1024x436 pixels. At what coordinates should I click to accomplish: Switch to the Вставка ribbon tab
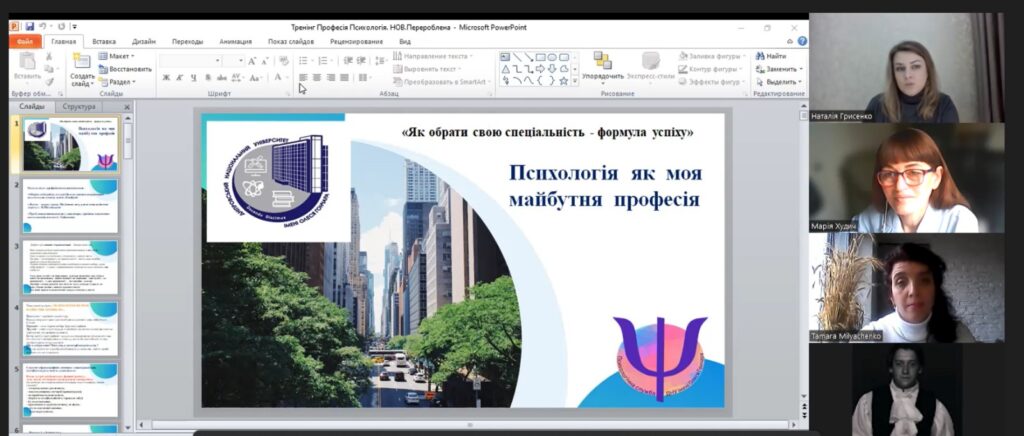click(104, 42)
